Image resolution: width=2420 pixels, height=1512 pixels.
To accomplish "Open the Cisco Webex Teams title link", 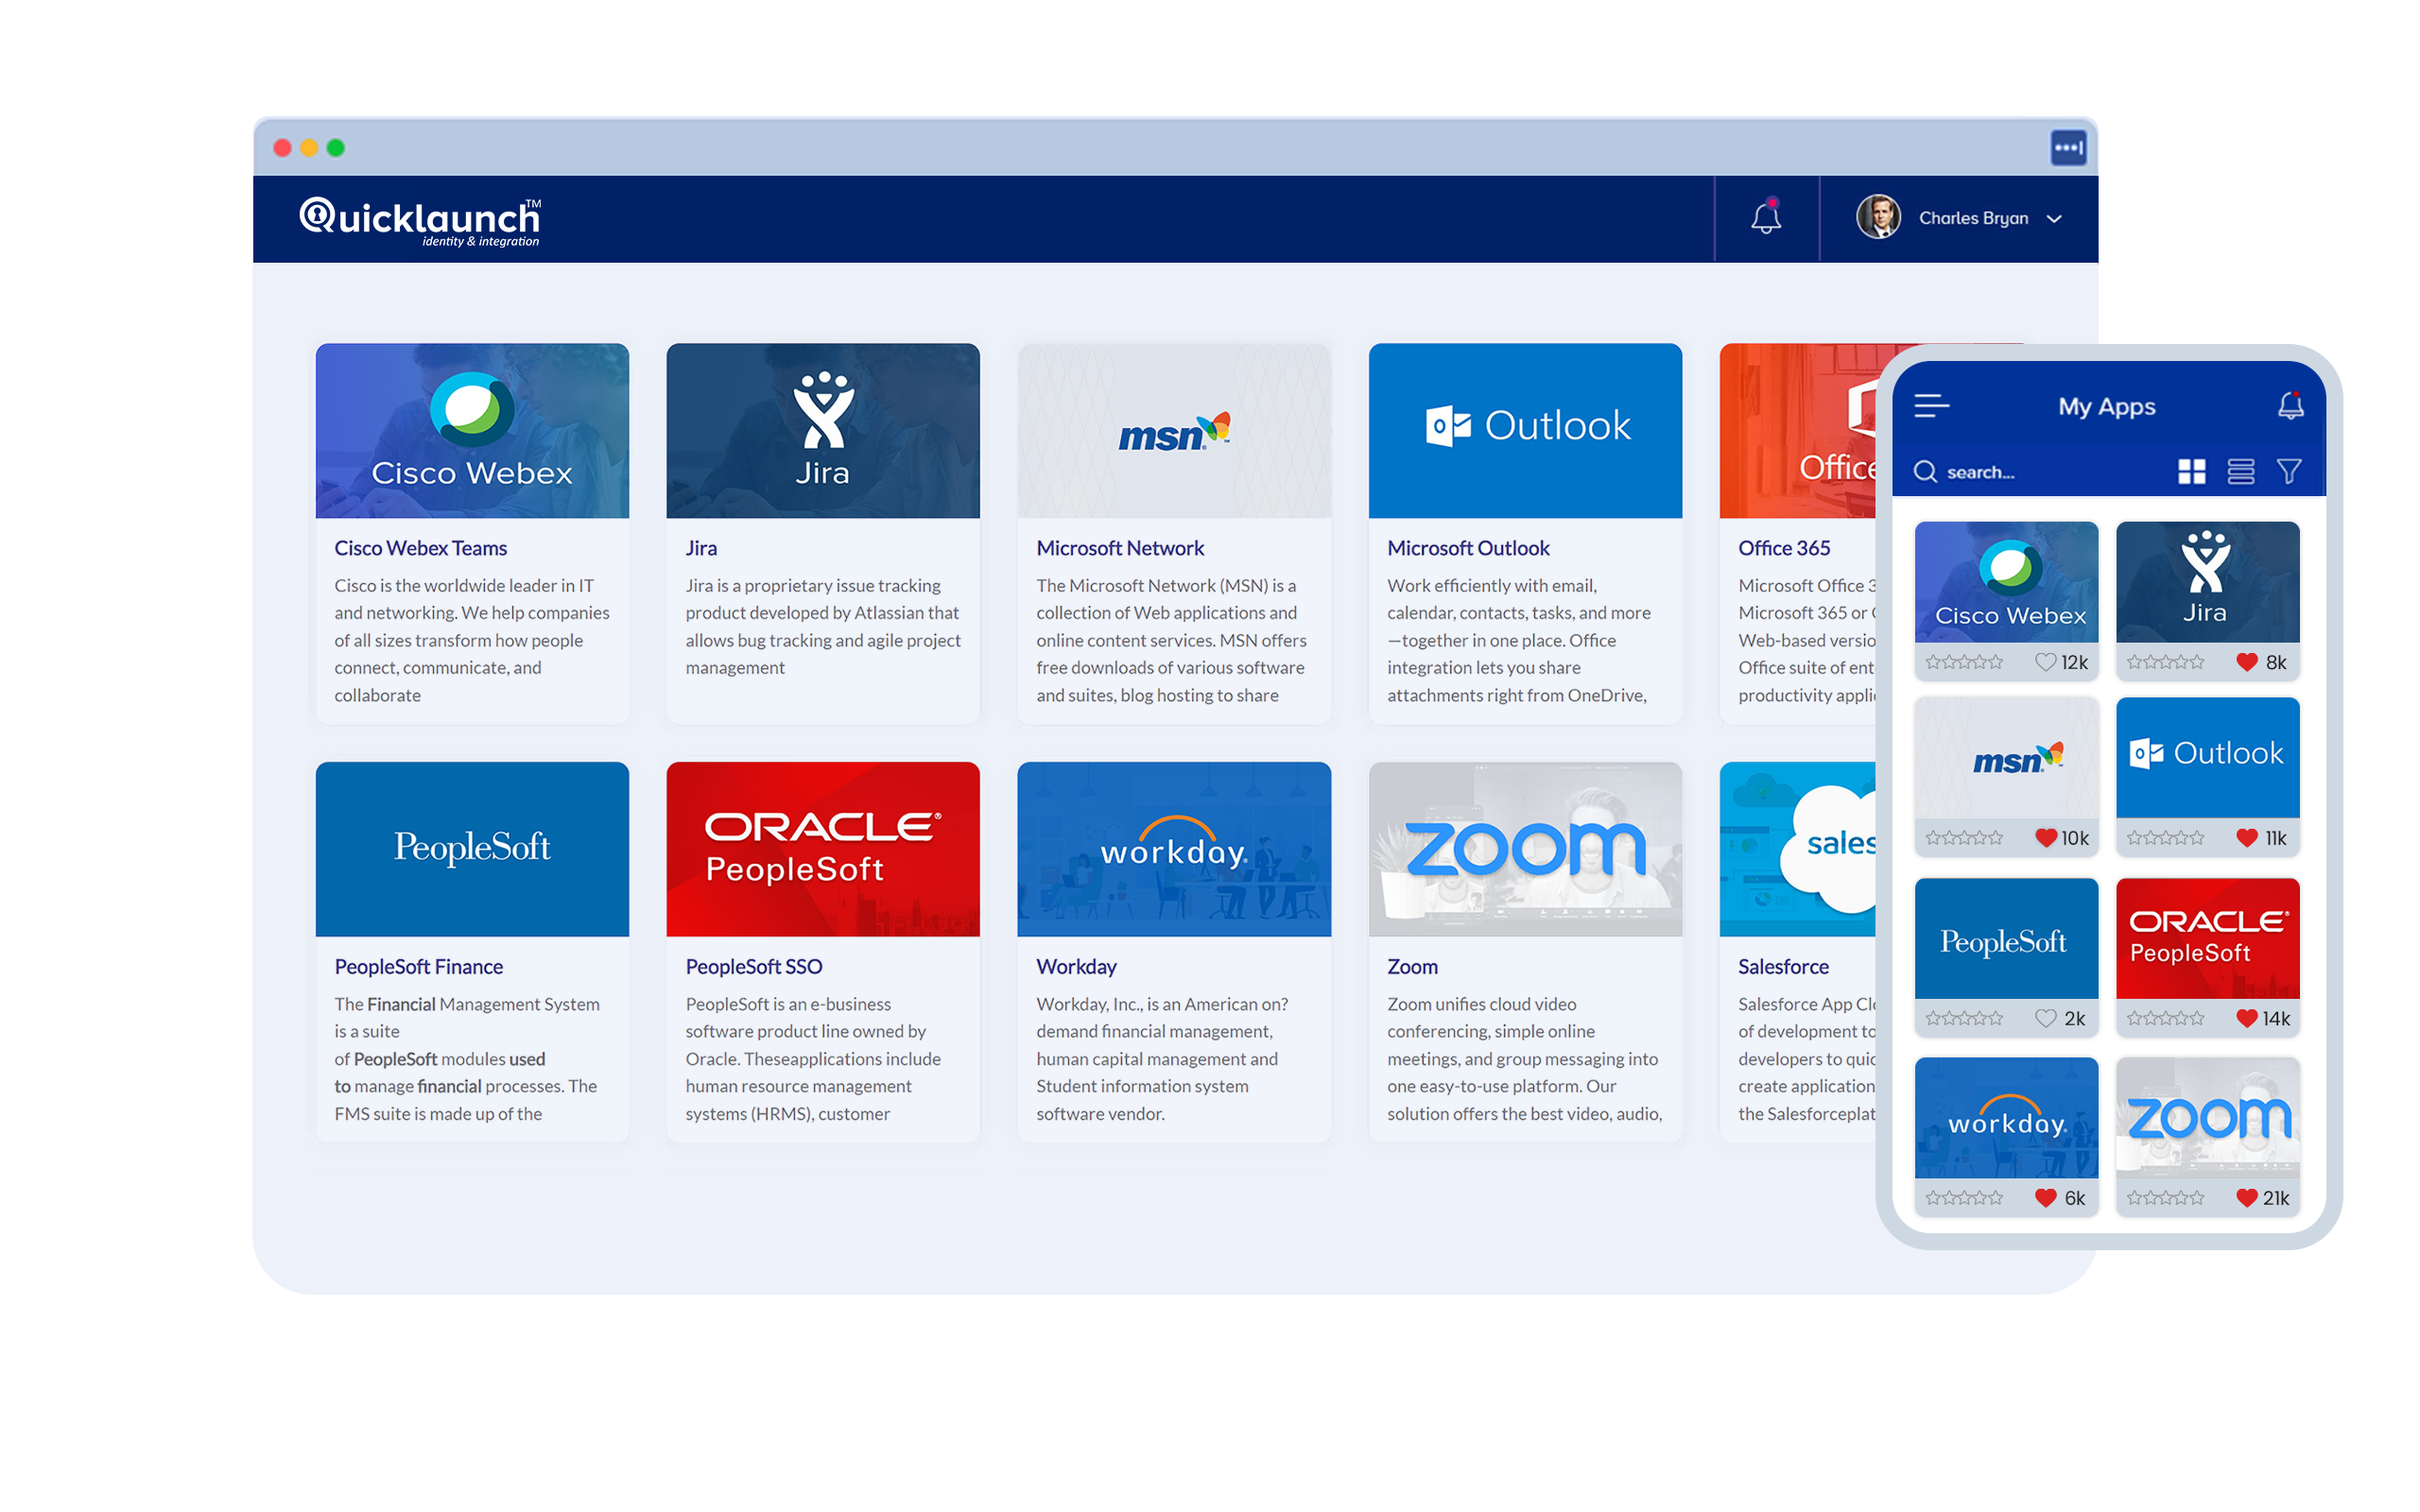I will tap(421, 548).
